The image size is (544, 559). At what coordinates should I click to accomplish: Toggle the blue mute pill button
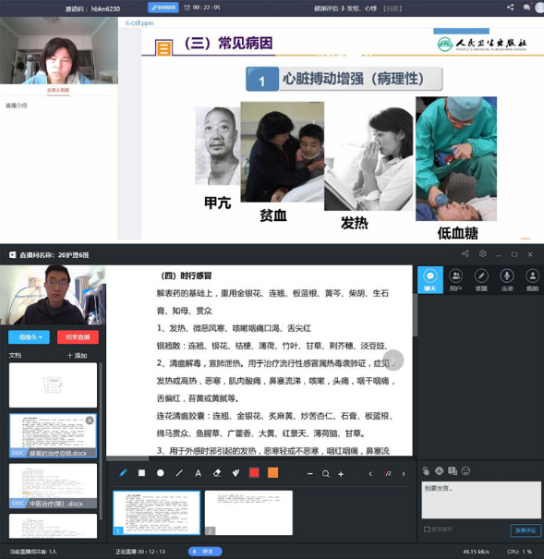tap(205, 551)
